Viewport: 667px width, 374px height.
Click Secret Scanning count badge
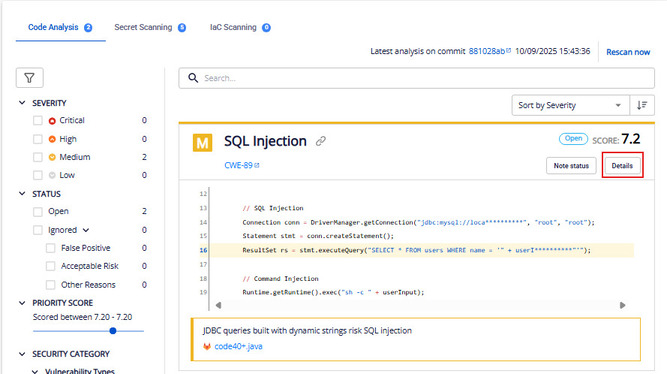pyautogui.click(x=182, y=28)
